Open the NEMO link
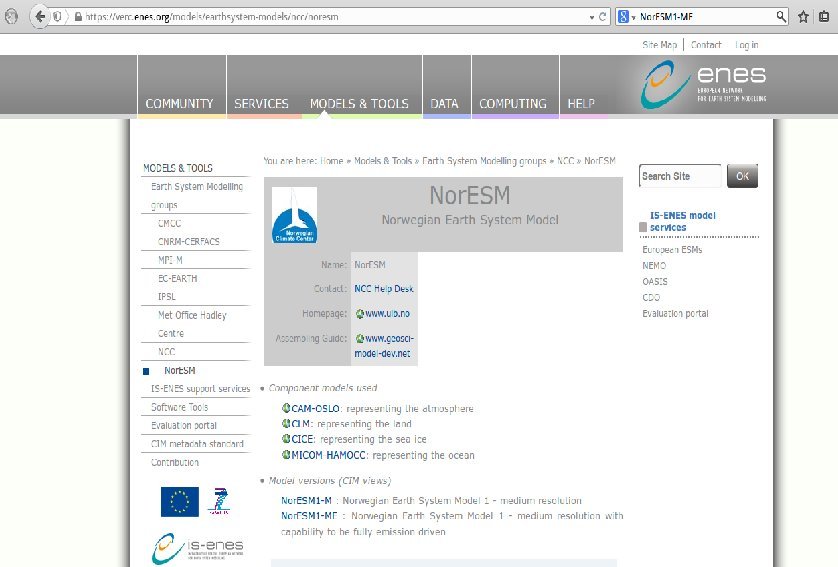Viewport: 838px width, 567px height. pos(654,266)
